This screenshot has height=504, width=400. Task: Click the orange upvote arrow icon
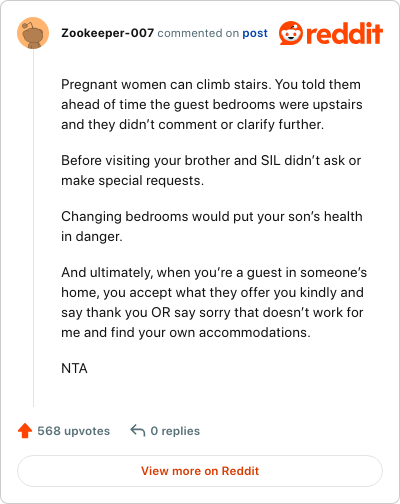(x=25, y=431)
